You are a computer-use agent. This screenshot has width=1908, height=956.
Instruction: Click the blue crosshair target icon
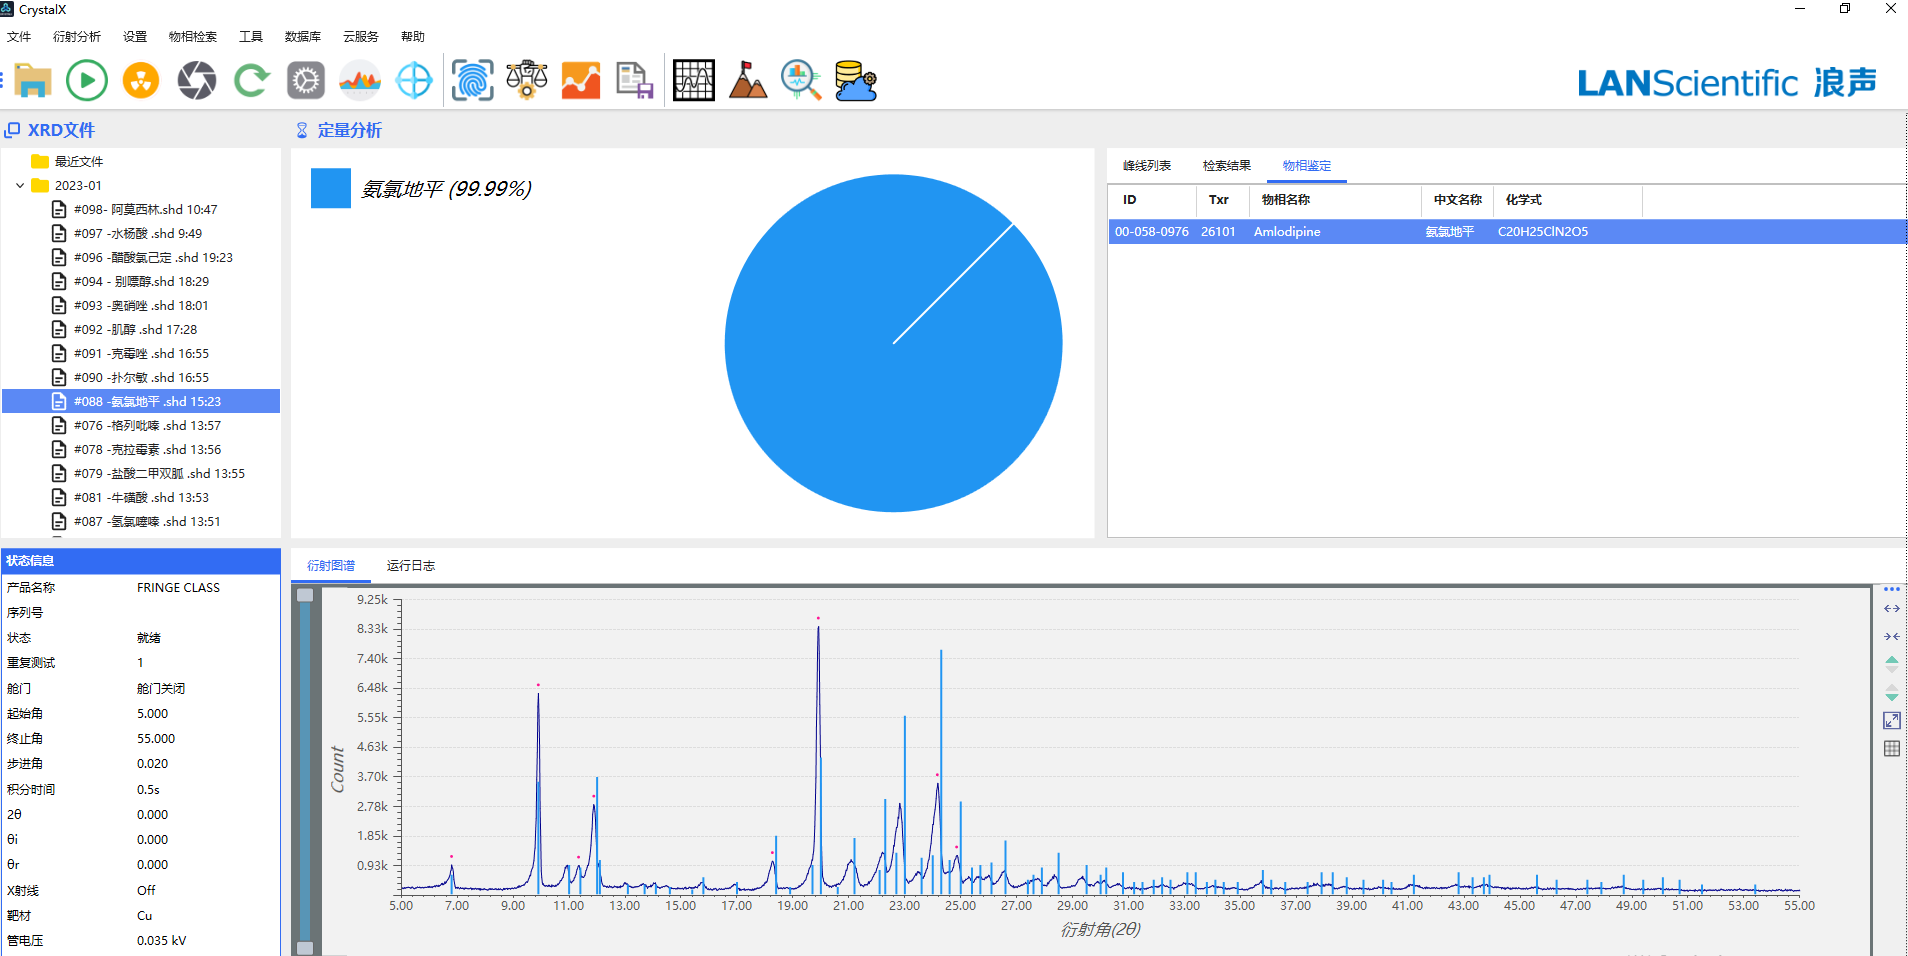tap(414, 80)
